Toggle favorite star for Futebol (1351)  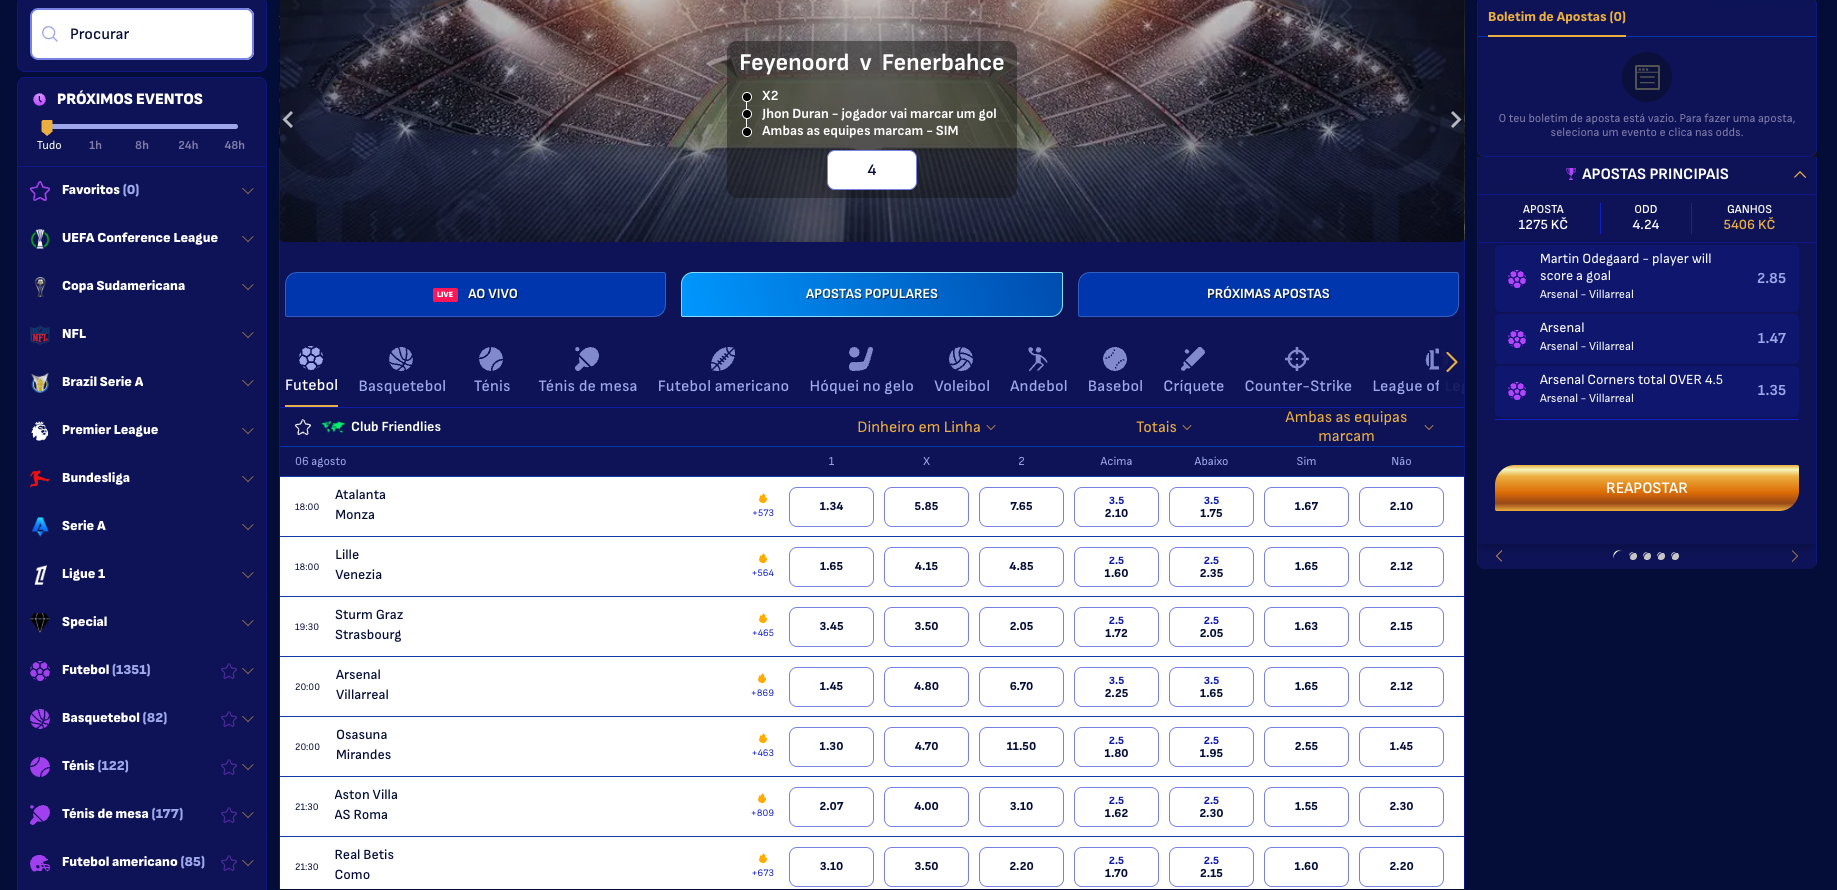point(227,670)
